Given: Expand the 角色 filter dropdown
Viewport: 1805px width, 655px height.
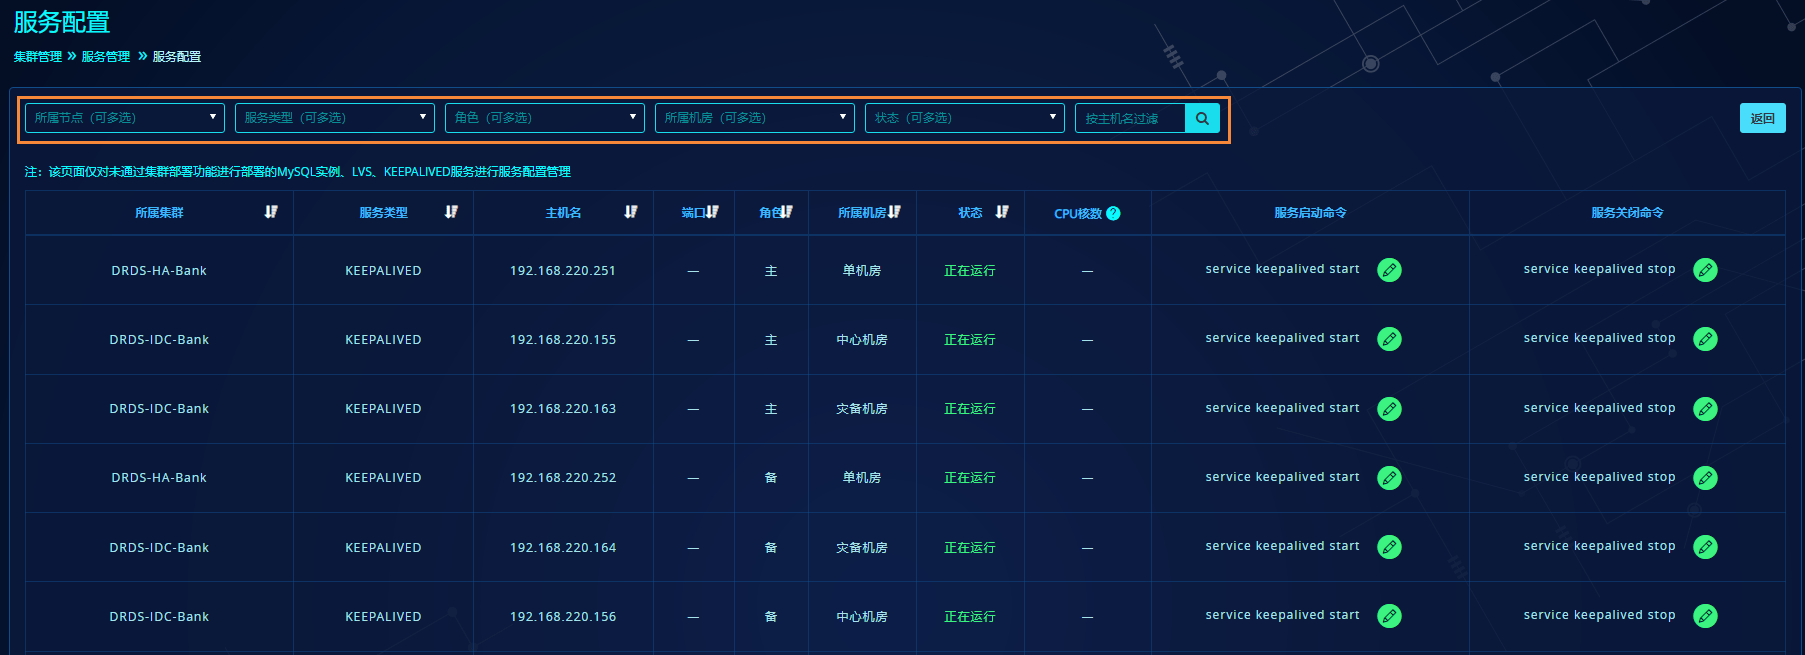Looking at the screenshot, I should 545,118.
